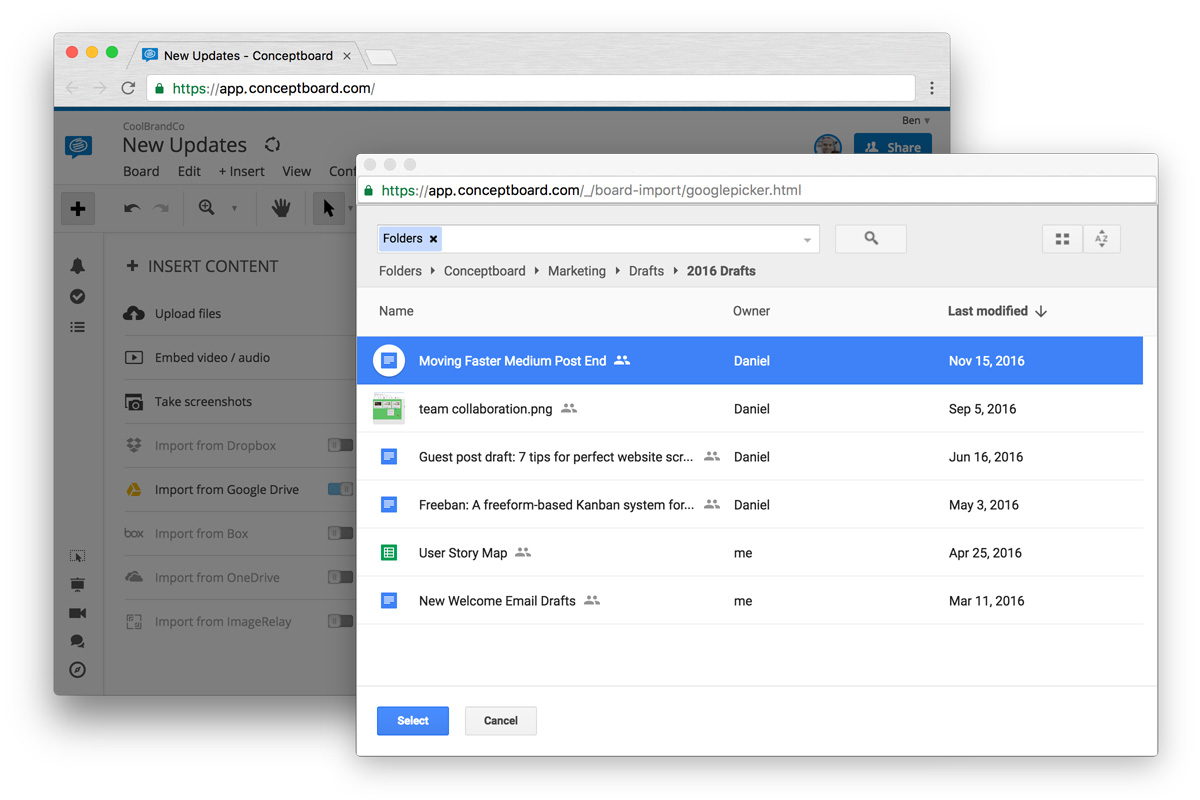Start video call with camera icon
The height and width of the screenshot is (800, 1200).
click(x=77, y=613)
